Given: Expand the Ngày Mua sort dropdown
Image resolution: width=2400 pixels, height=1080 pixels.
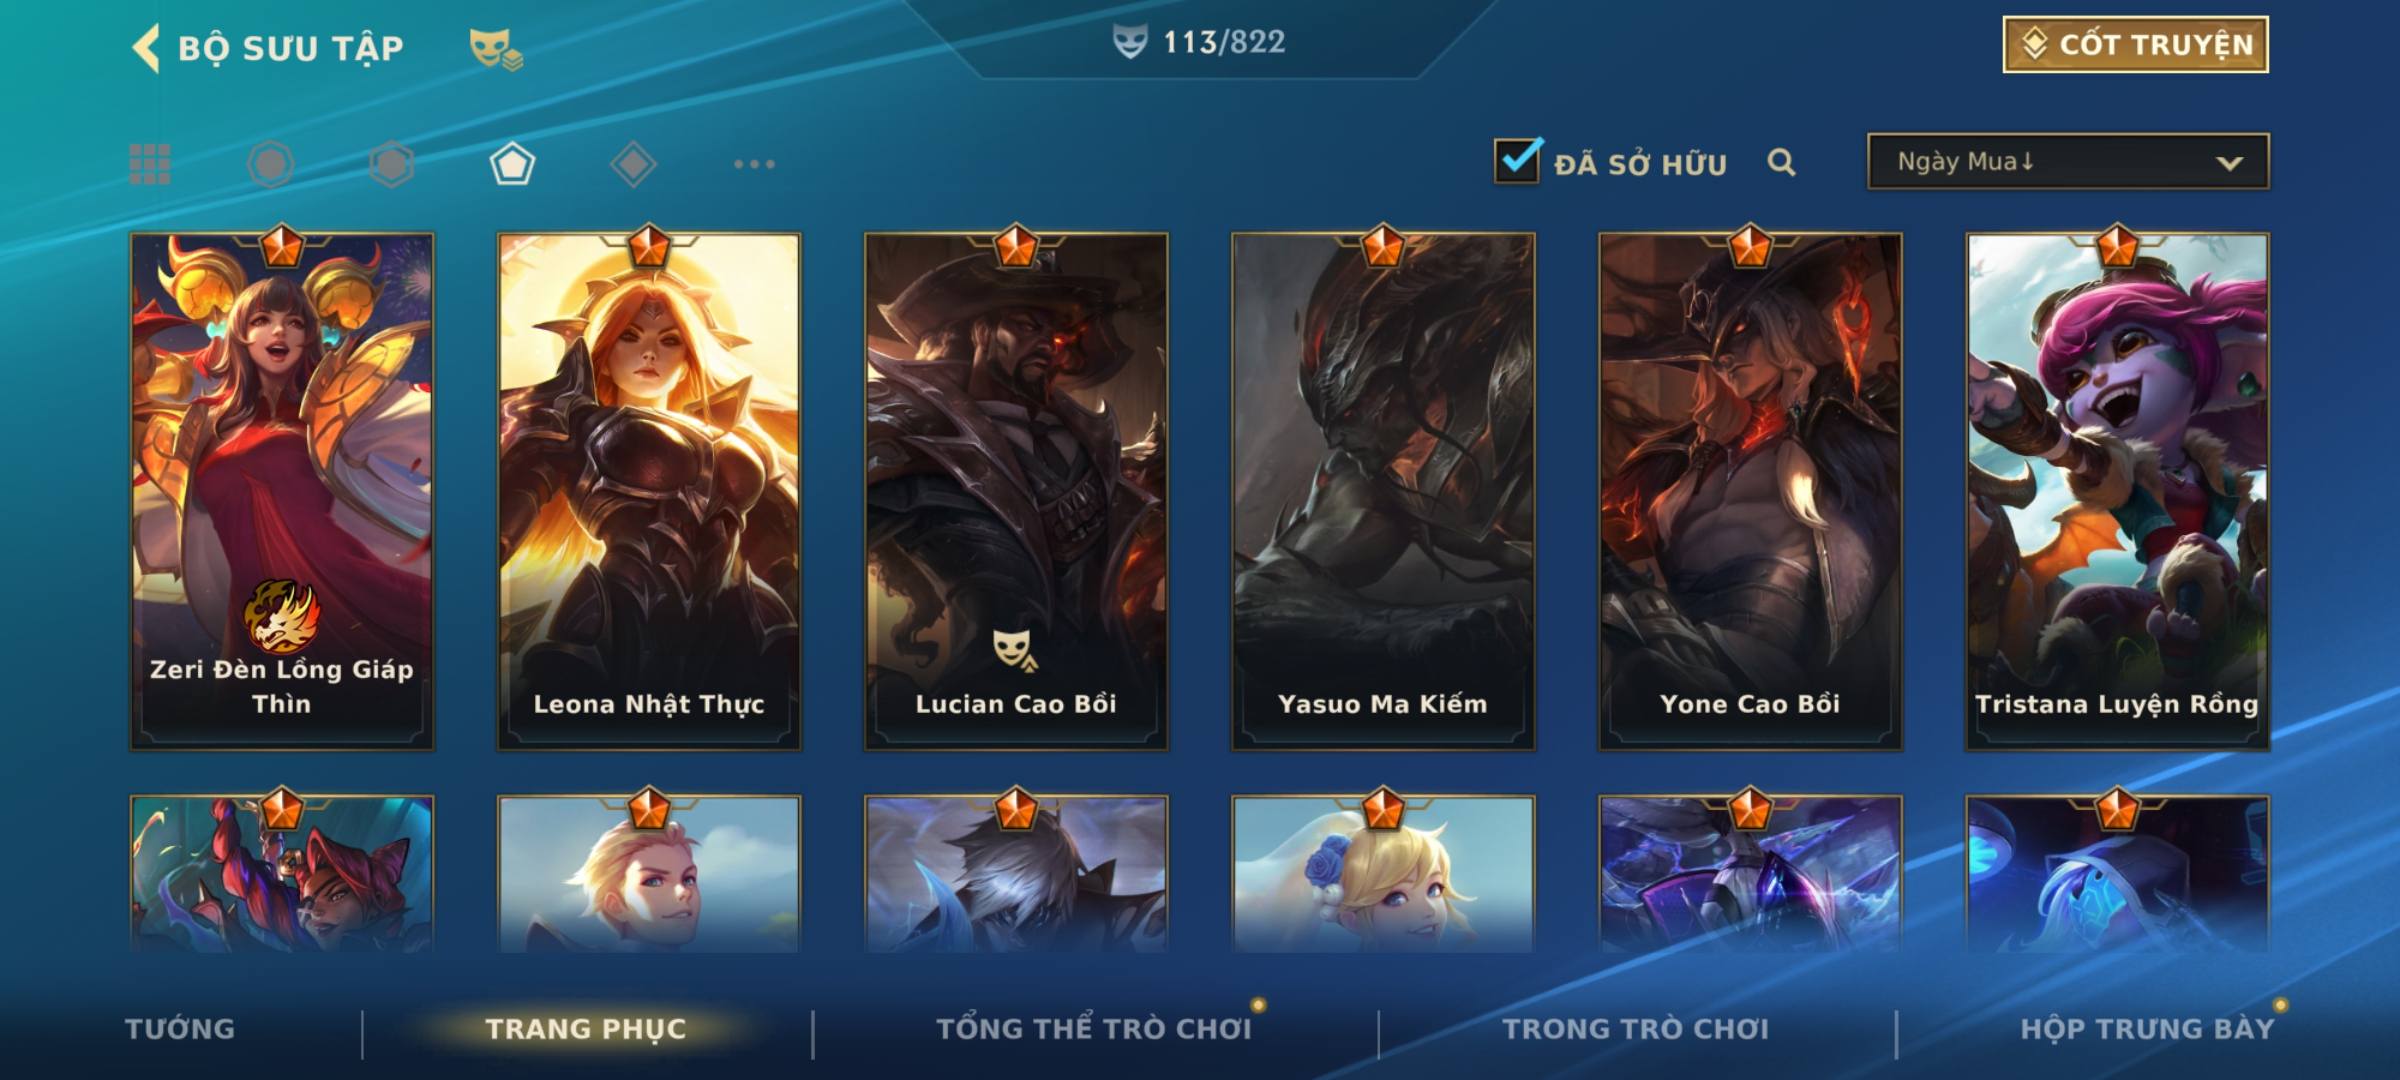Looking at the screenshot, I should click(2068, 161).
